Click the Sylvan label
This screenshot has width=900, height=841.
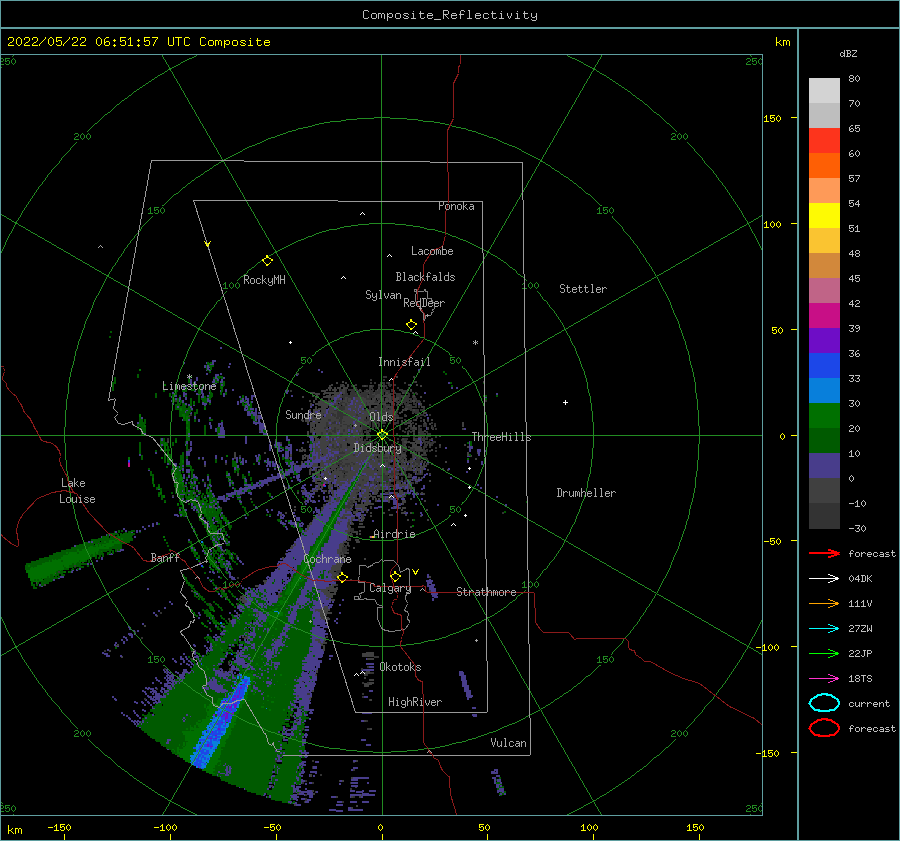[x=383, y=295]
